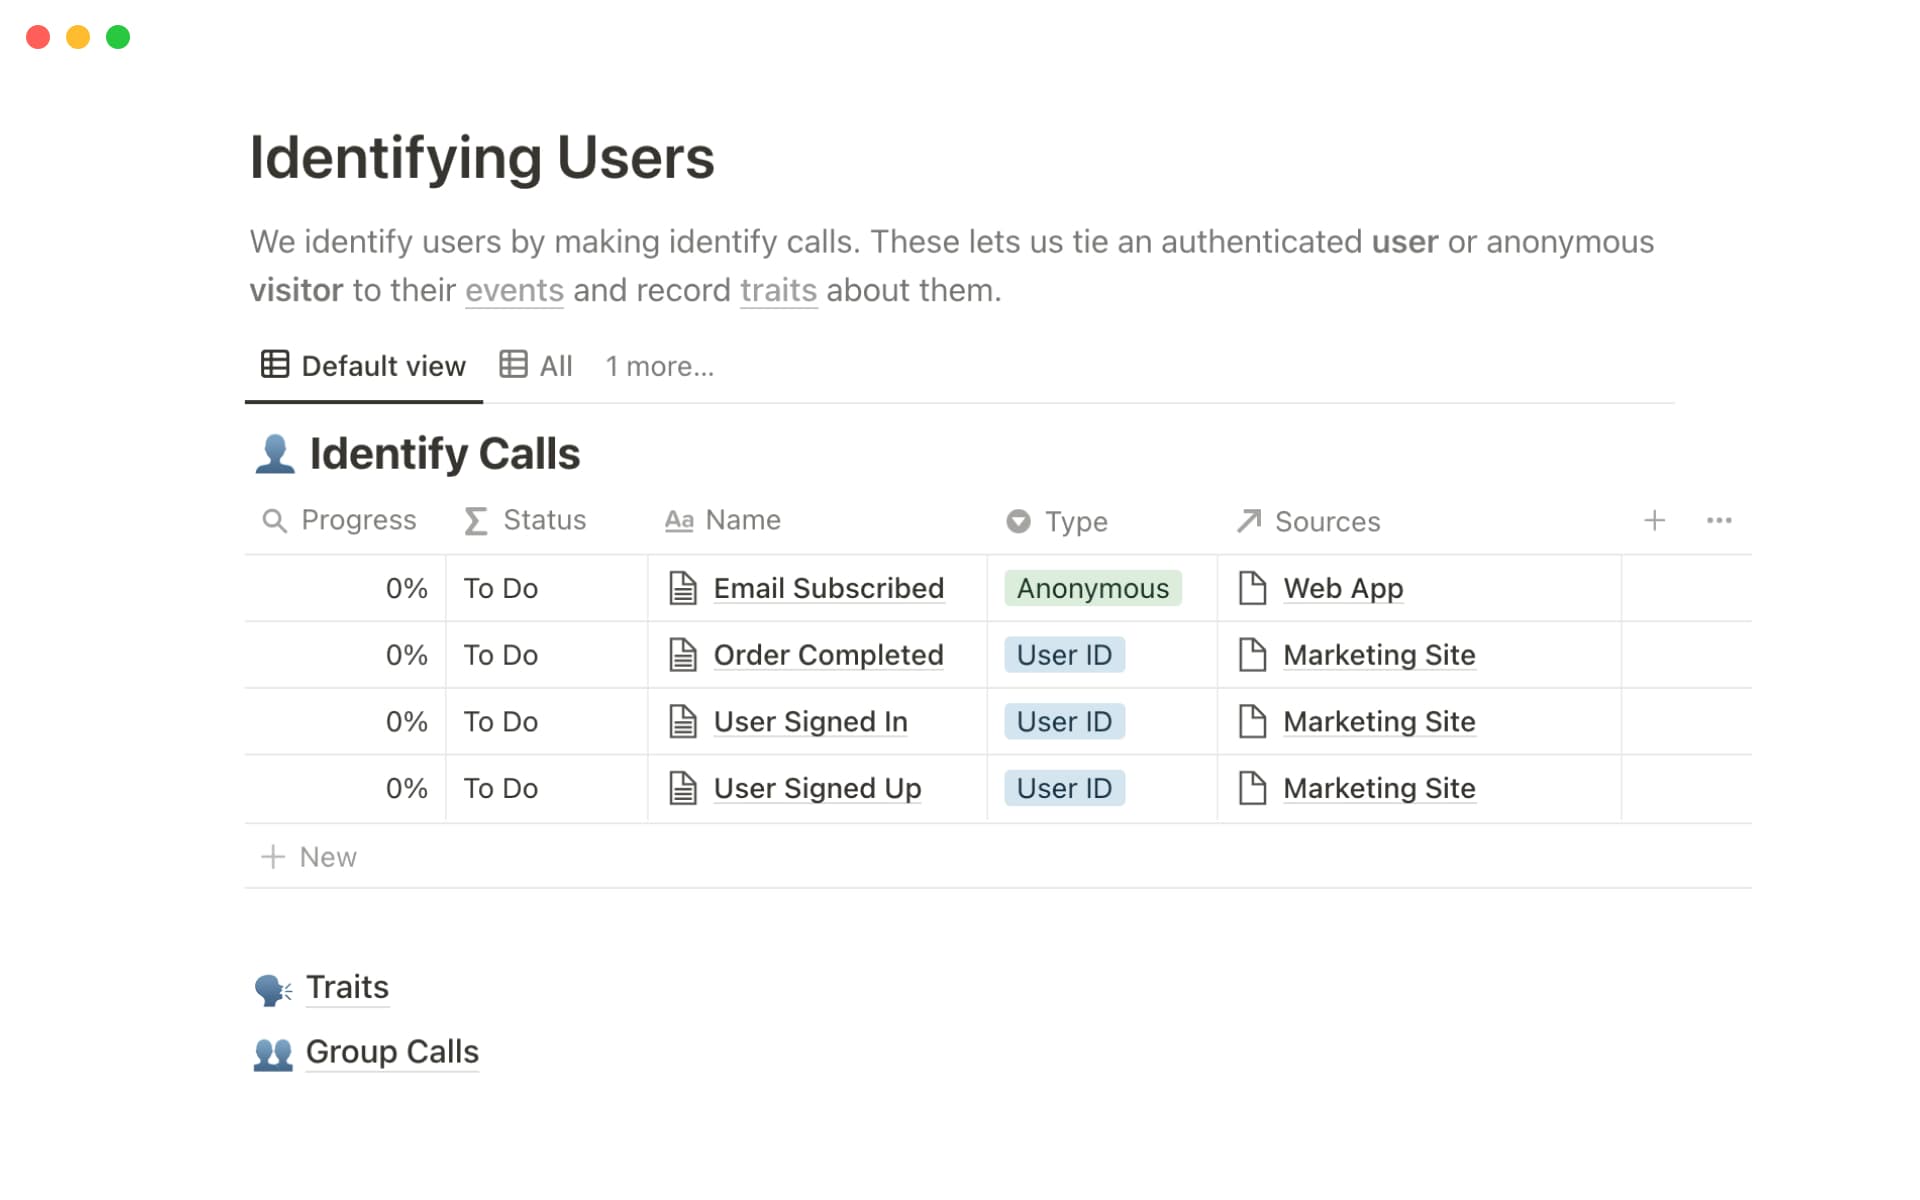Switch to the All view tab
The image size is (1920, 1200).
537,366
